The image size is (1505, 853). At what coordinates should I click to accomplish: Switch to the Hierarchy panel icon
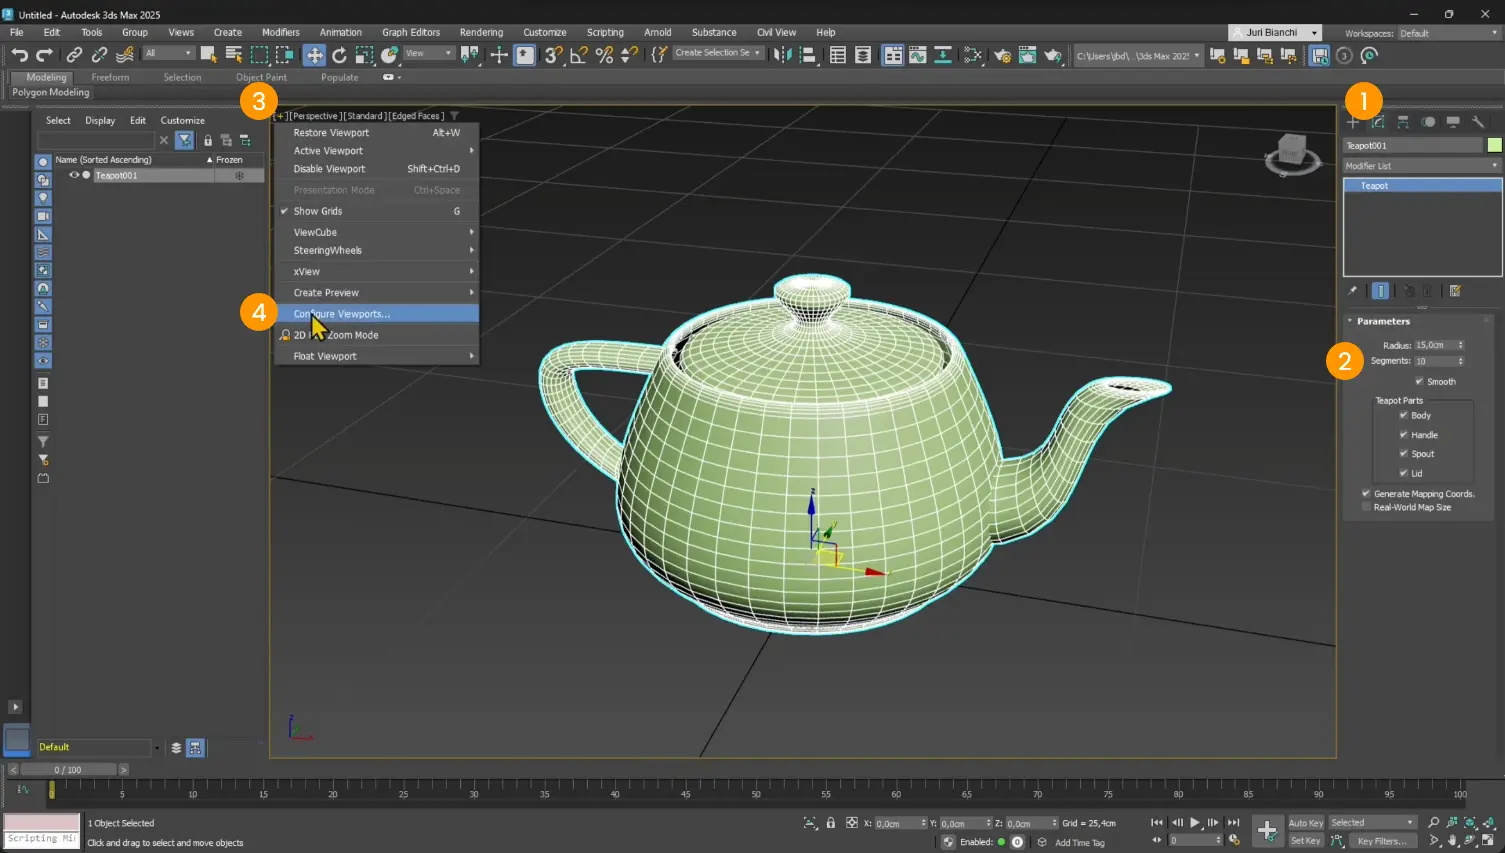coord(1403,122)
